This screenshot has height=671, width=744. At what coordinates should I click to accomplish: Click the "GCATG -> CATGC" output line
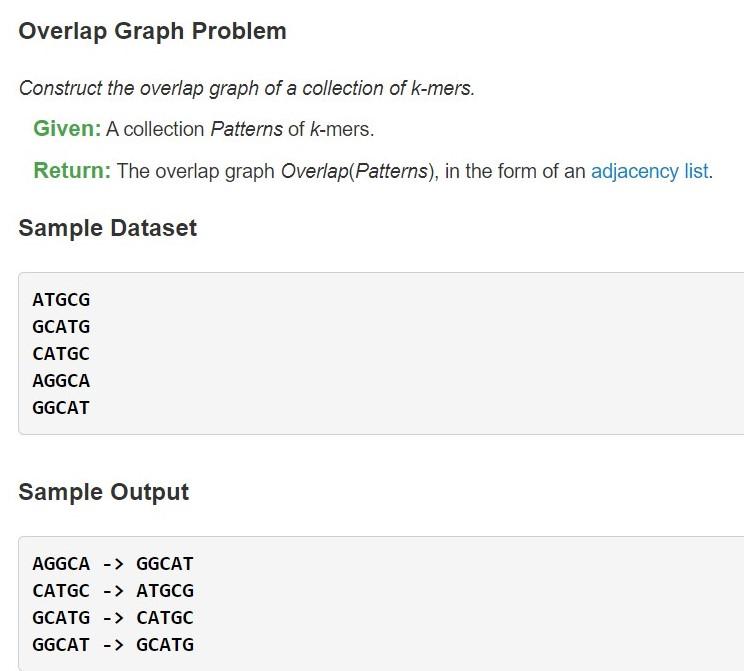click(113, 617)
